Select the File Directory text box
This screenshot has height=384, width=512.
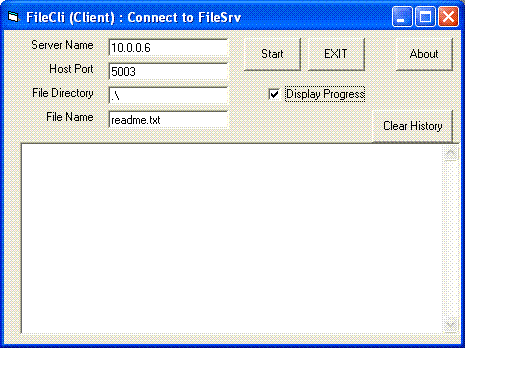pos(168,96)
